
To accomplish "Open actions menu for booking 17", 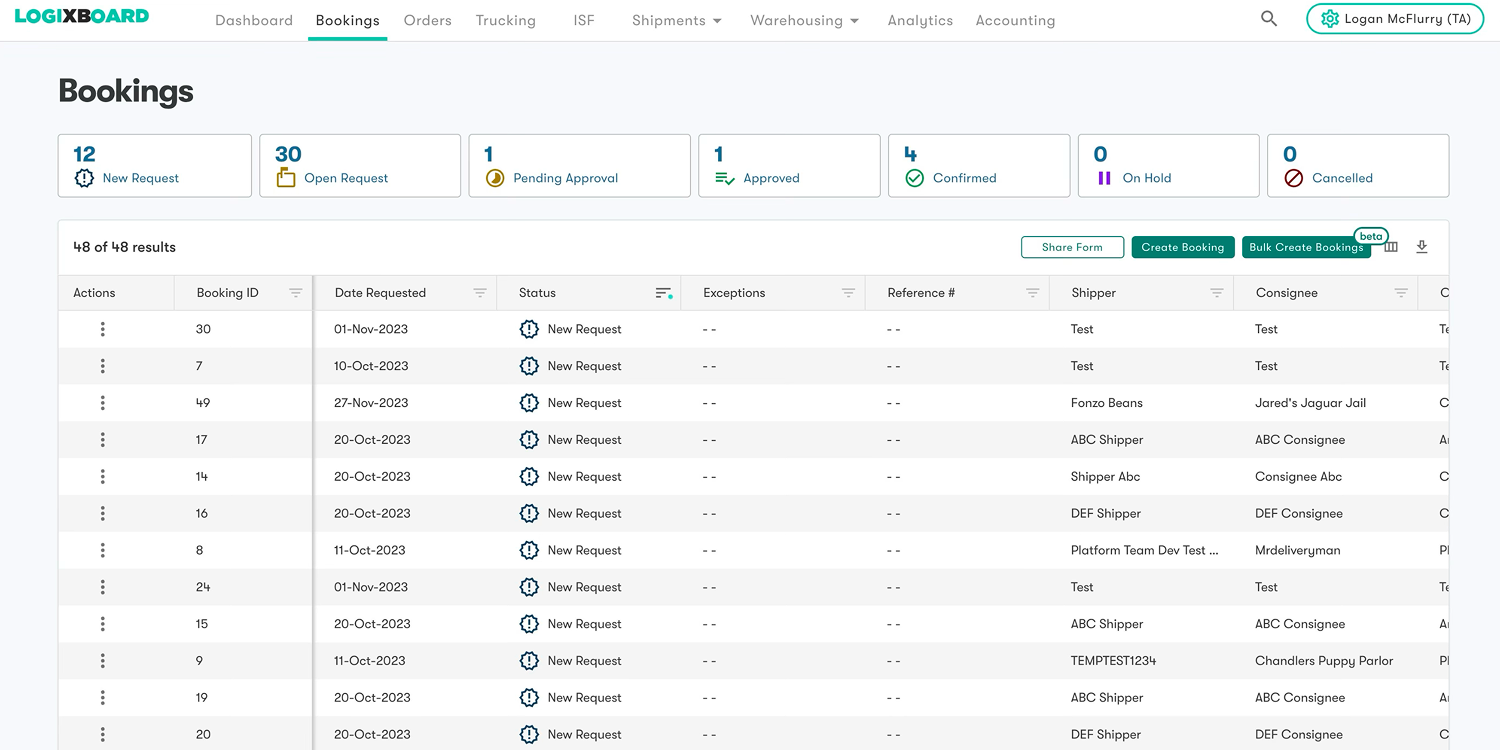I will [103, 440].
